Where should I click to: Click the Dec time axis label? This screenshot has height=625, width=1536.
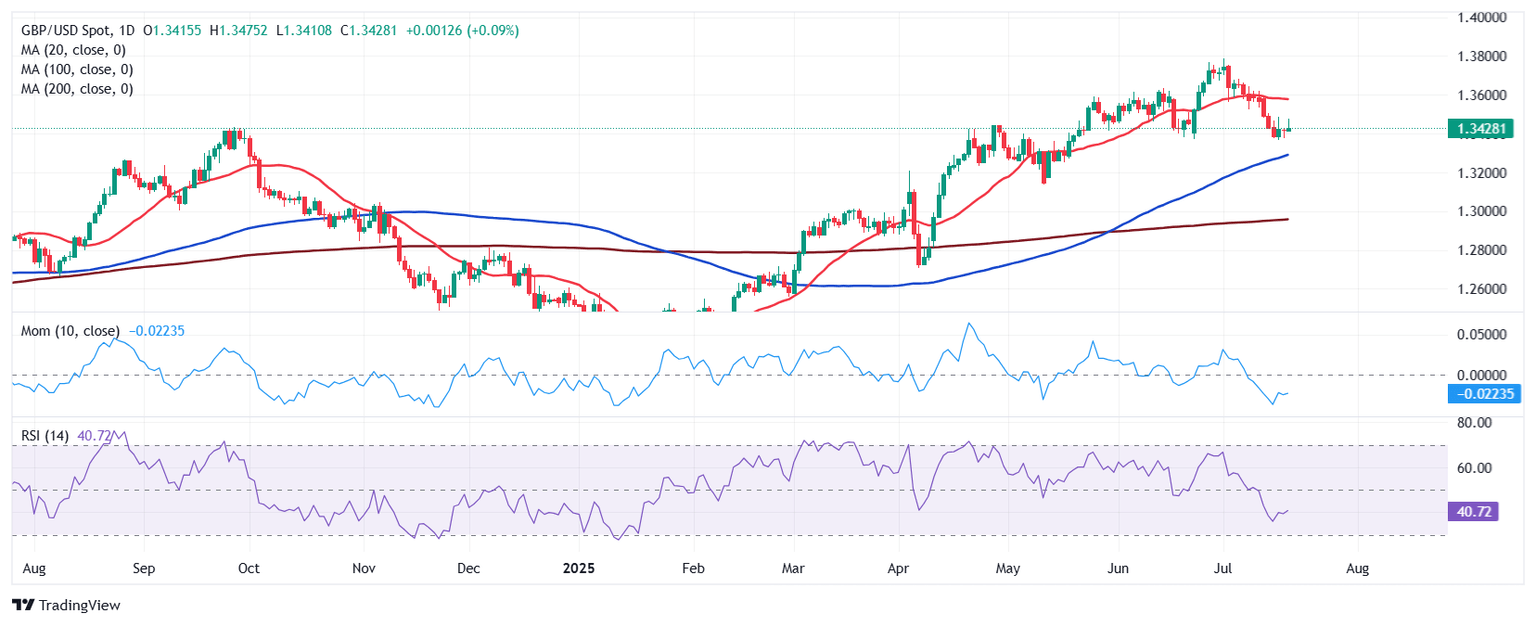(469, 569)
